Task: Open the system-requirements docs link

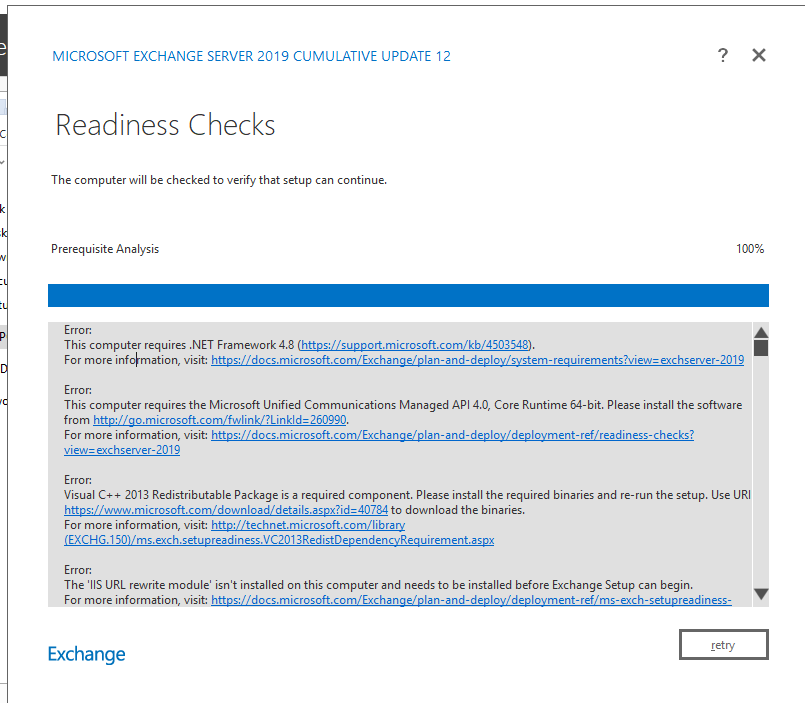Action: [477, 360]
